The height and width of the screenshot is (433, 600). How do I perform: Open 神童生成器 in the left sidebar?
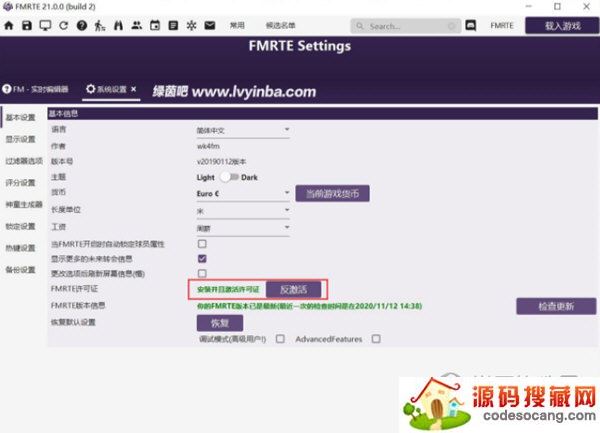coord(24,205)
